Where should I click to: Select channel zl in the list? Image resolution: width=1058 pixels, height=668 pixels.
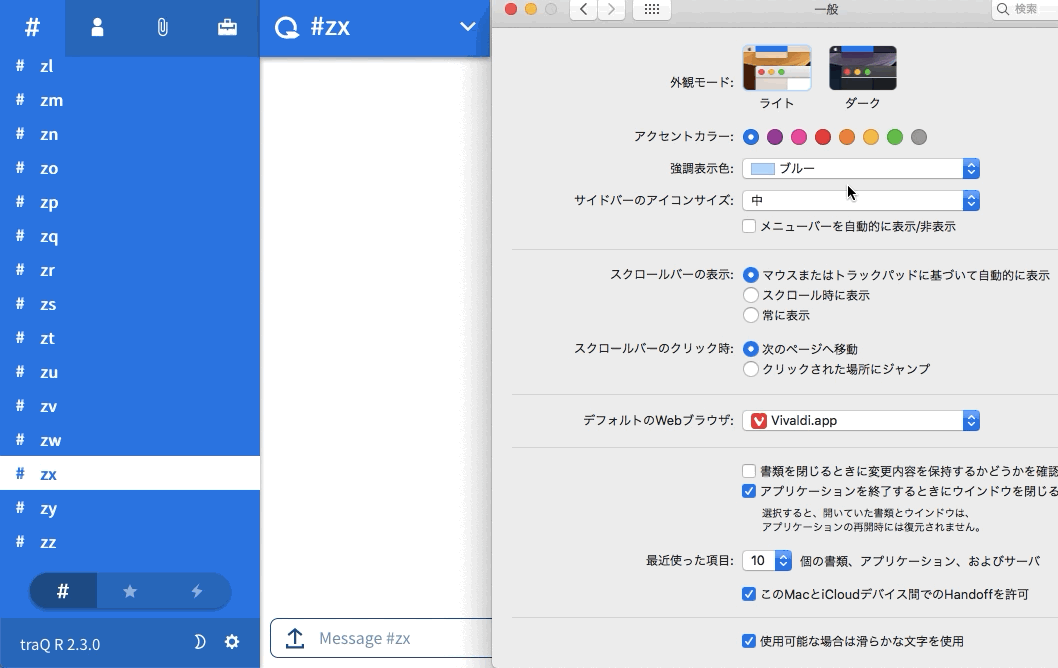click(130, 66)
